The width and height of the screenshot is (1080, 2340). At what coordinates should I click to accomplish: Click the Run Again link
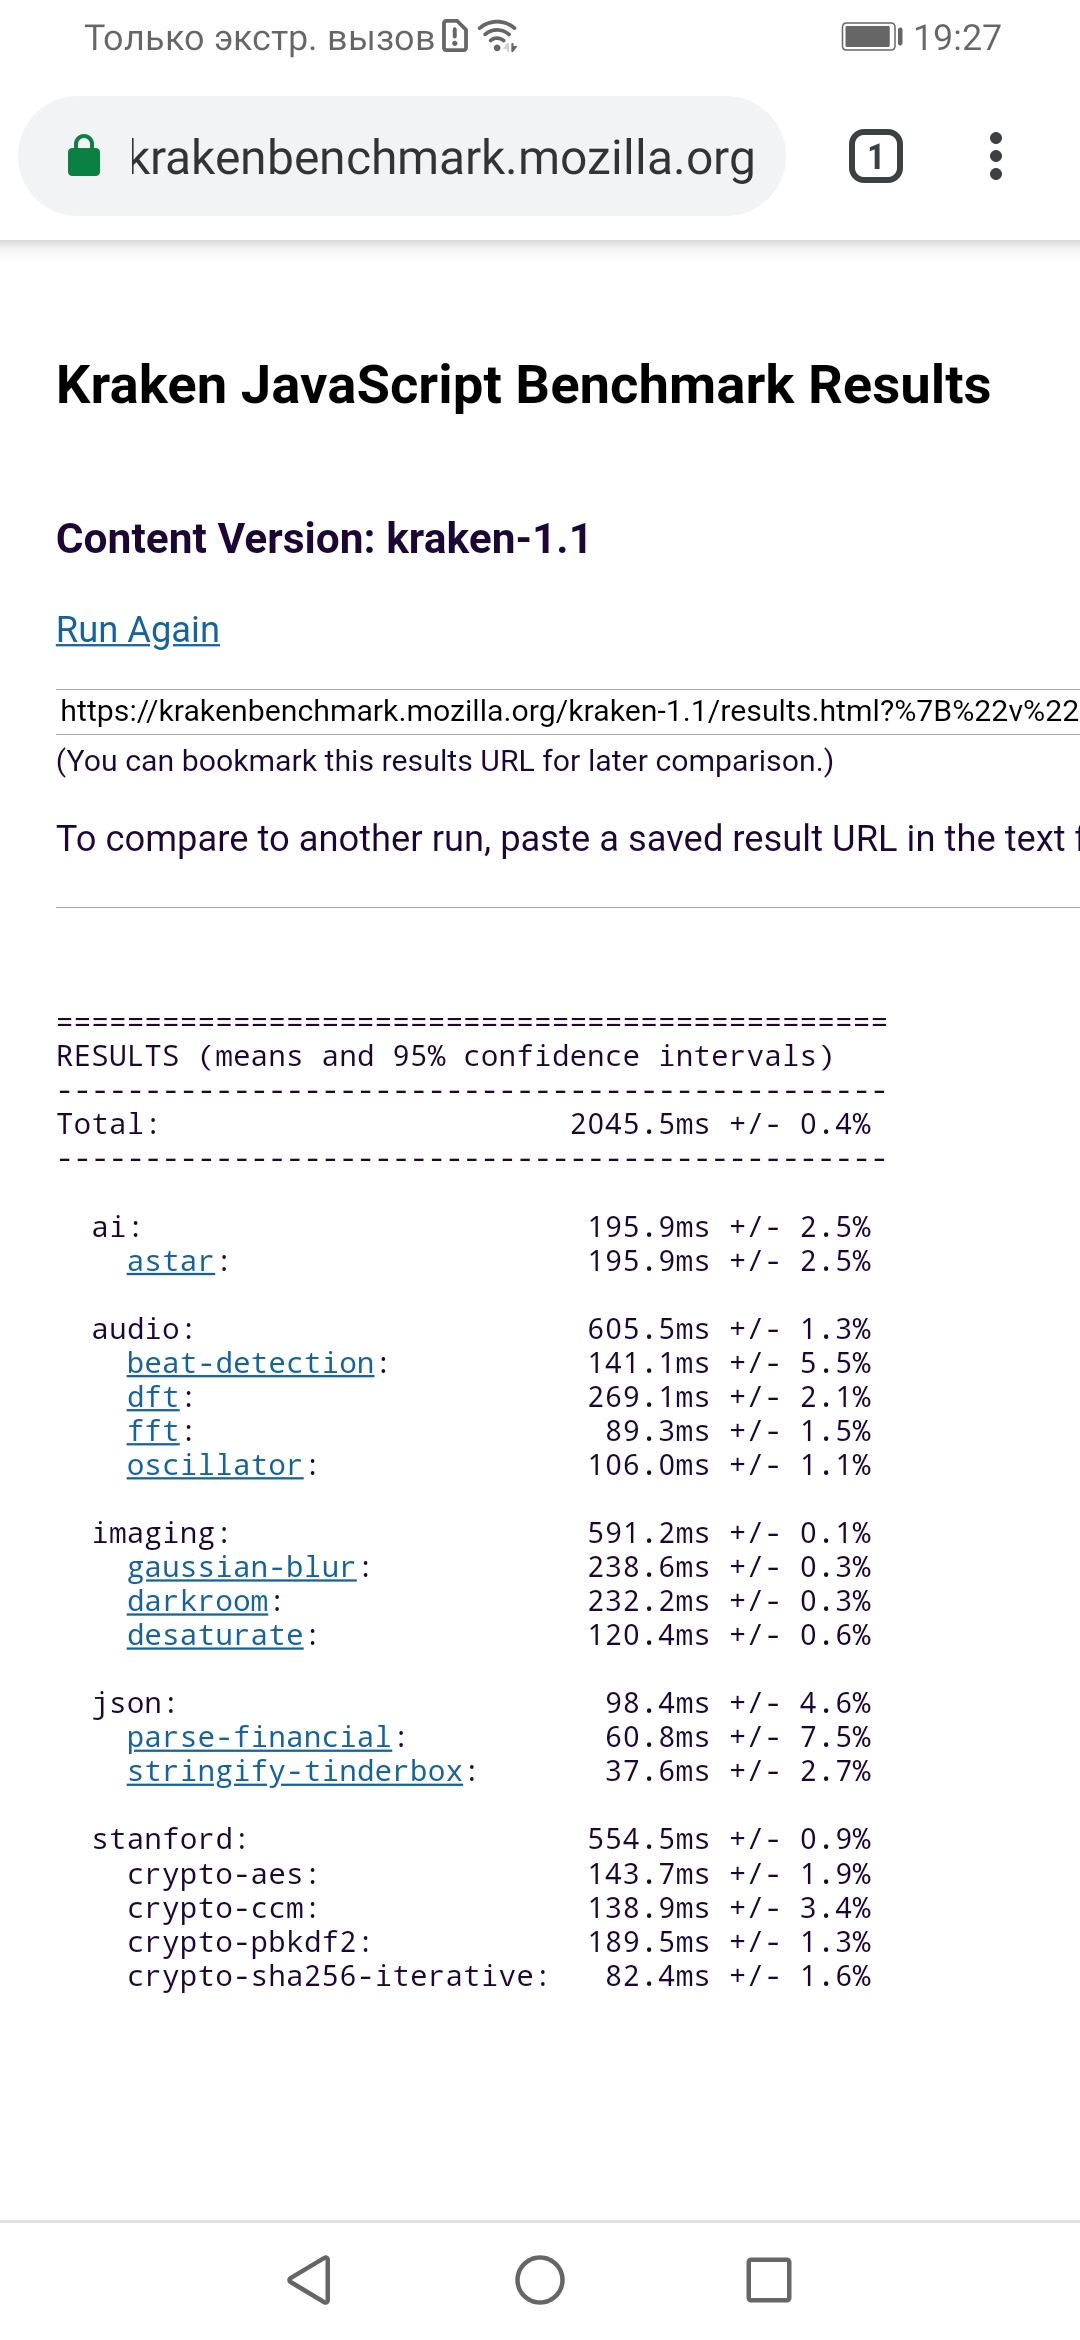coord(138,630)
